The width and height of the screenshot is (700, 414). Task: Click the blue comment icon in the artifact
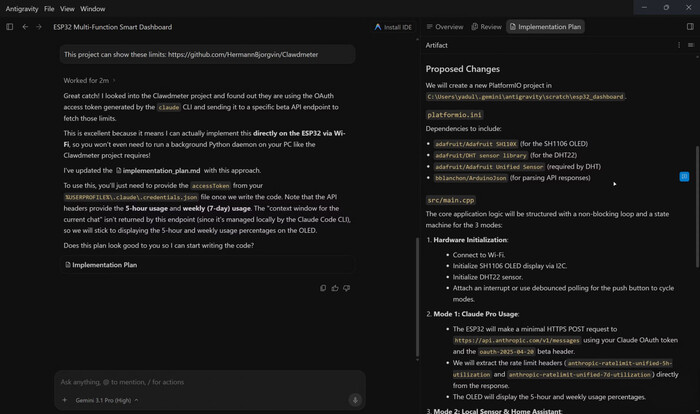pyautogui.click(x=684, y=176)
